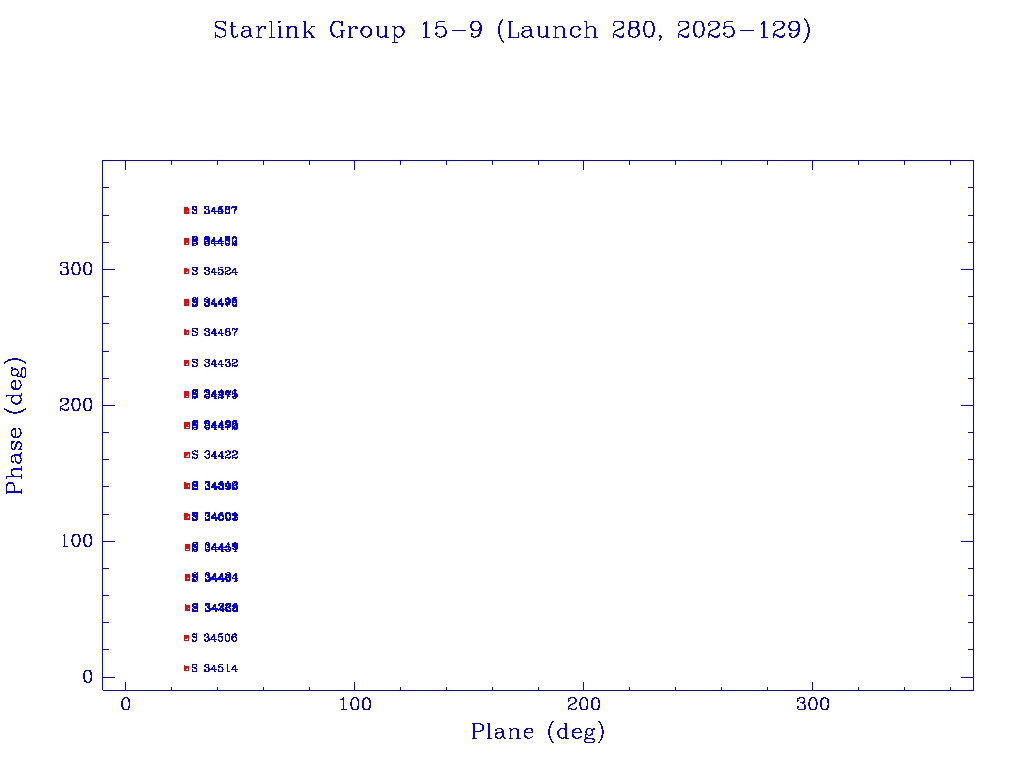Click the 'Phase (deg)' y-axis title

point(15,425)
